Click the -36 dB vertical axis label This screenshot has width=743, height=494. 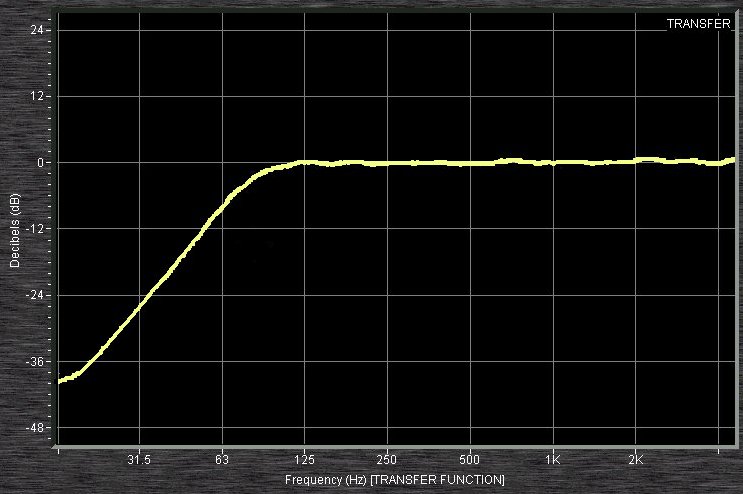[35, 361]
